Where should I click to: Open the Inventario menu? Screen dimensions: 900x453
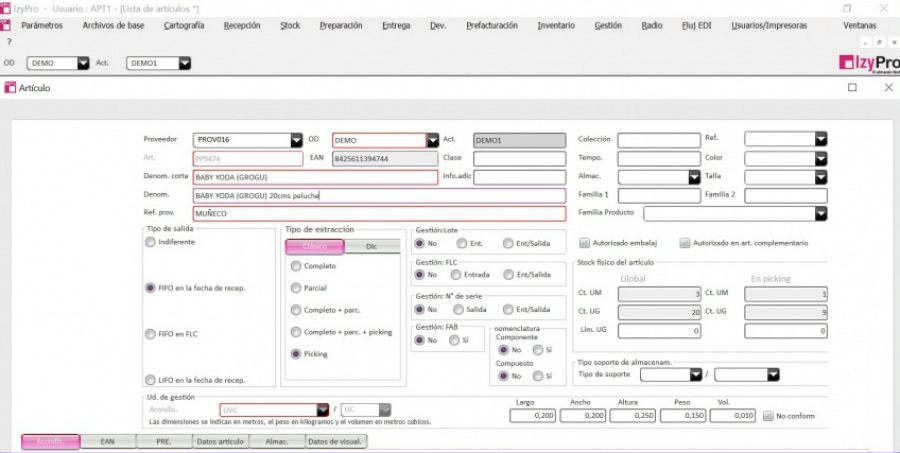(556, 25)
